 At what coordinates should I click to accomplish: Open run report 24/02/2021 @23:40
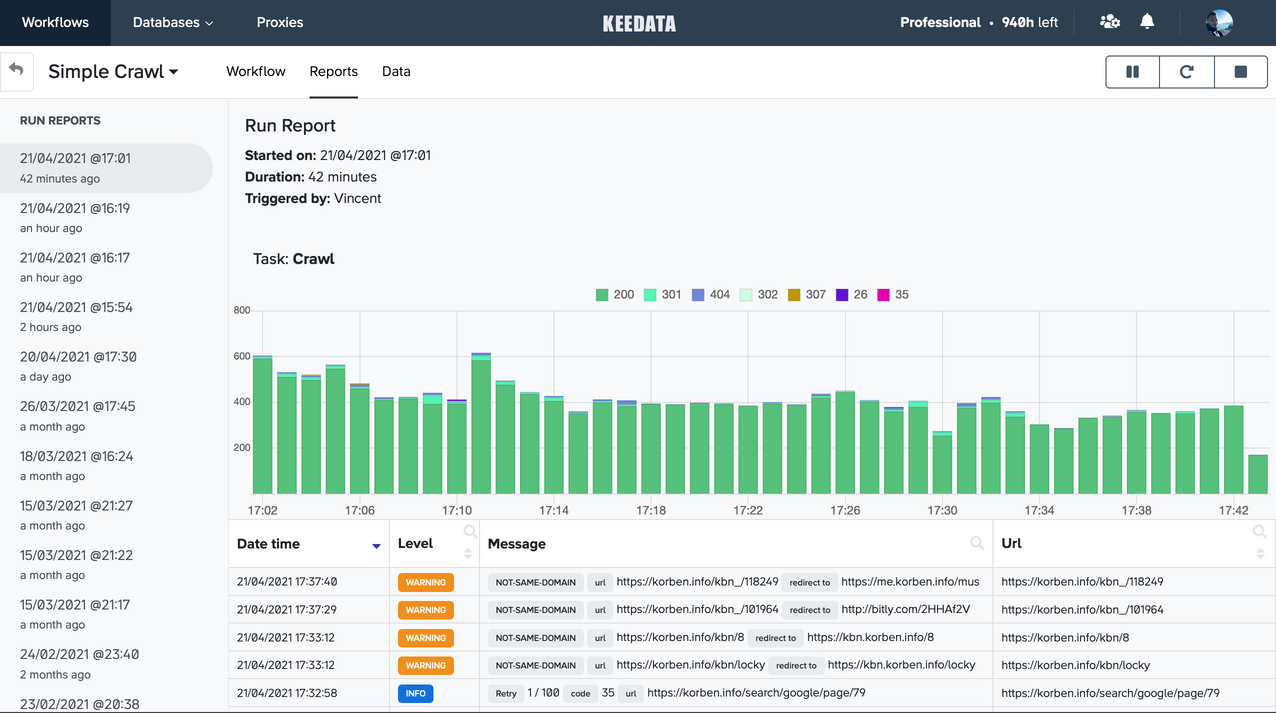point(106,664)
